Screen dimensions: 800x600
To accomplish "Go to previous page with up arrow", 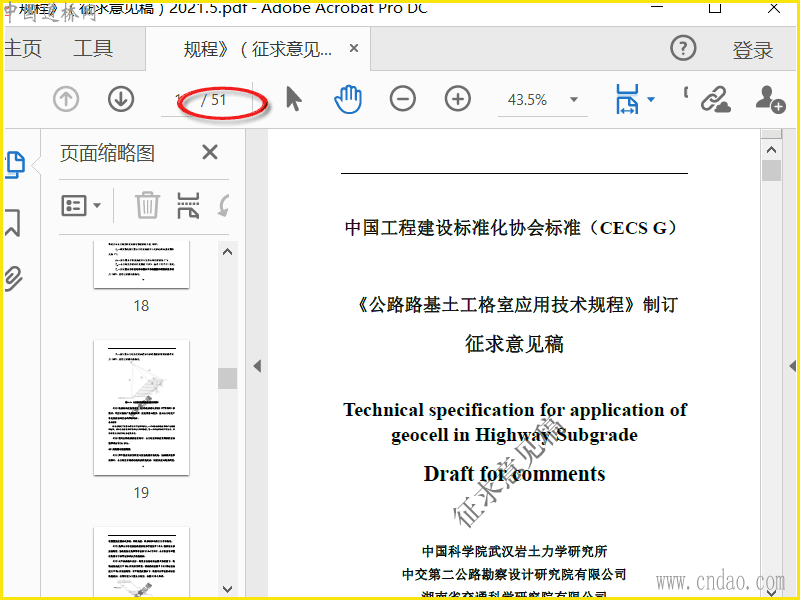I will [x=66, y=99].
